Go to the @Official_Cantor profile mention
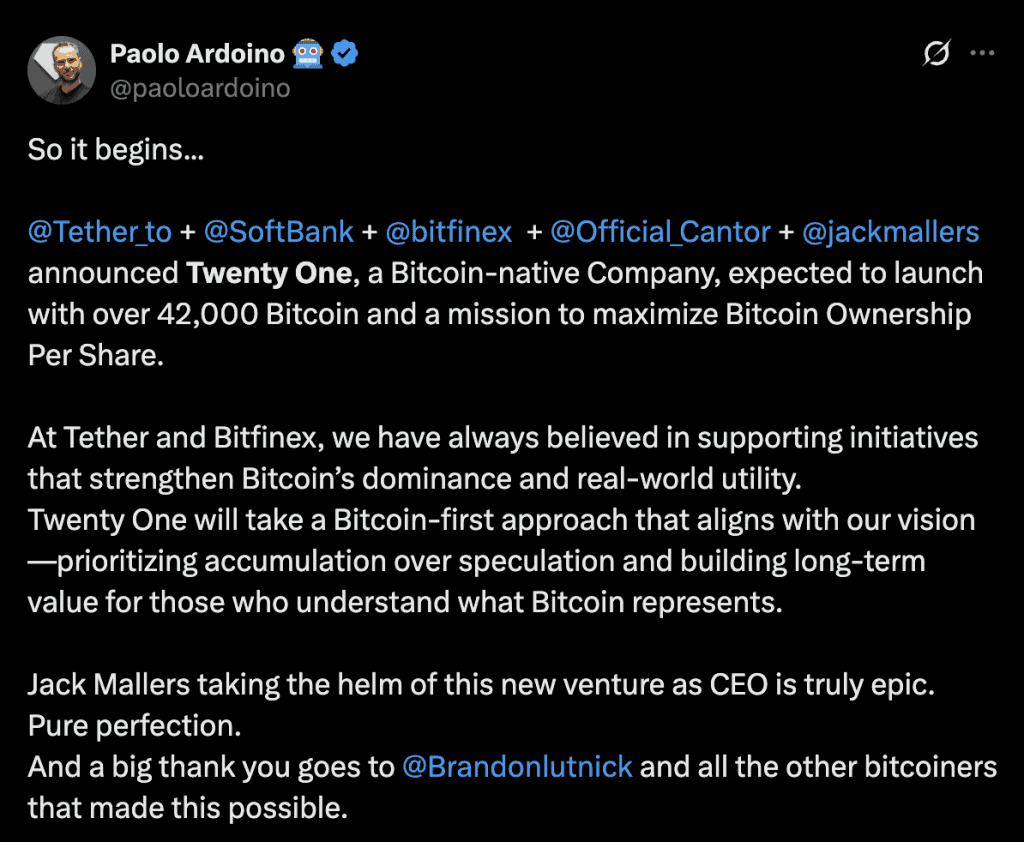Screen dimensions: 1024x842 point(660,232)
